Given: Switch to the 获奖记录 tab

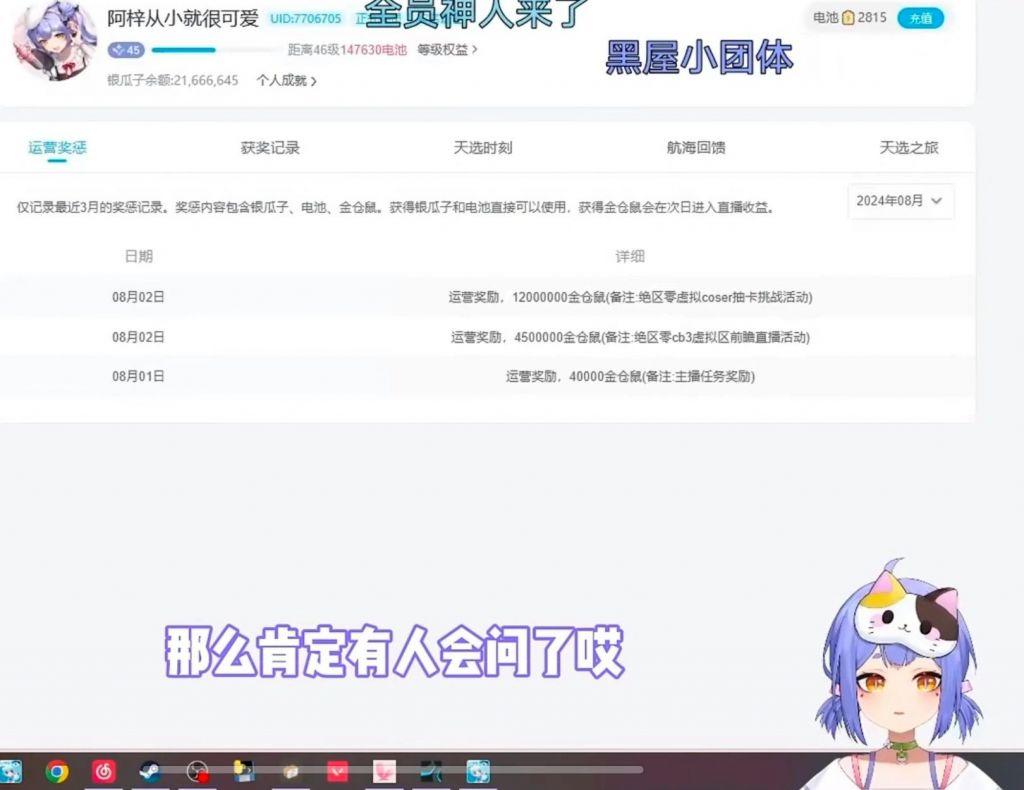Looking at the screenshot, I should tap(270, 148).
